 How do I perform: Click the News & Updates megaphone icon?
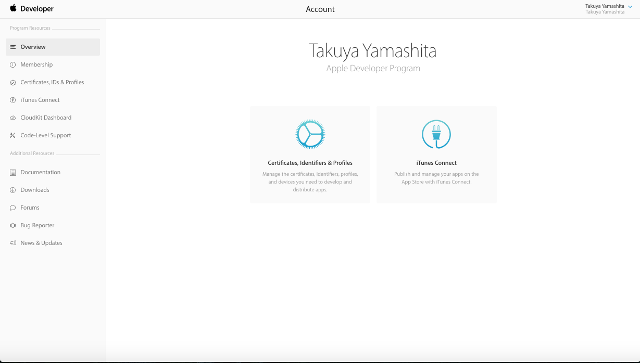(13, 243)
